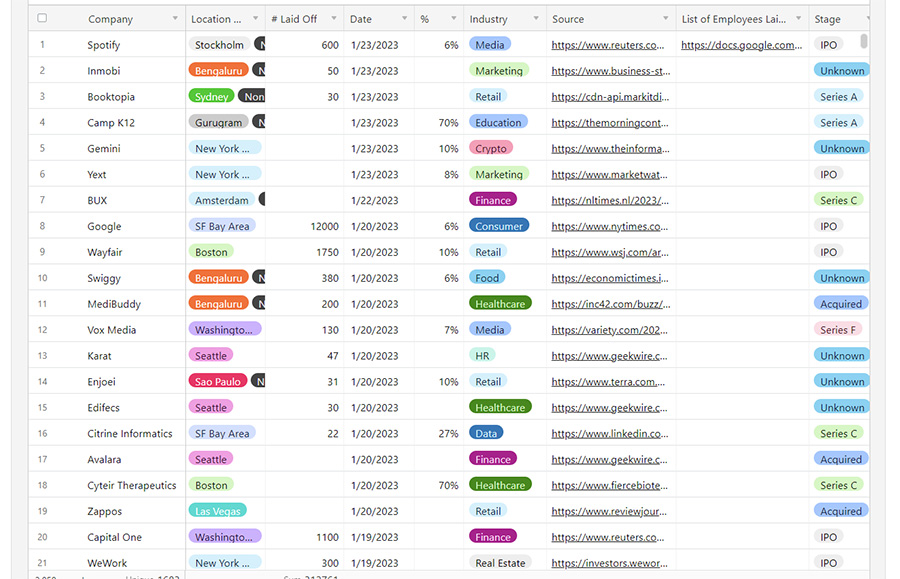Viewport: 900px width, 579px height.
Task: Click the Acquired stage tag for MediBuddy
Action: 841,304
